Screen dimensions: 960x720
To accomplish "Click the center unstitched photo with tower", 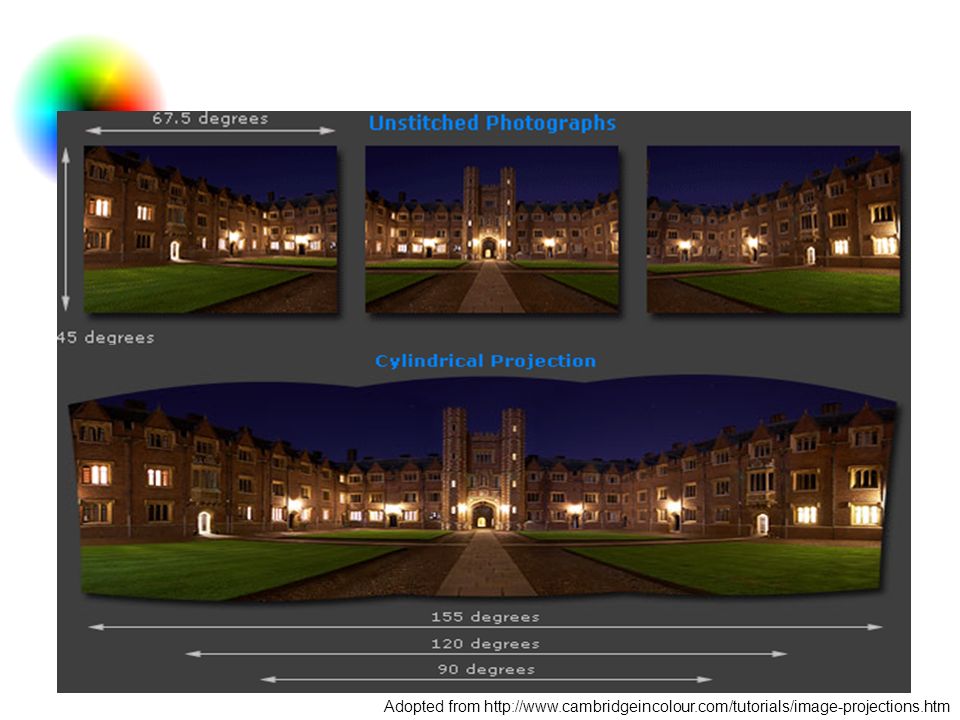I will pos(492,230).
